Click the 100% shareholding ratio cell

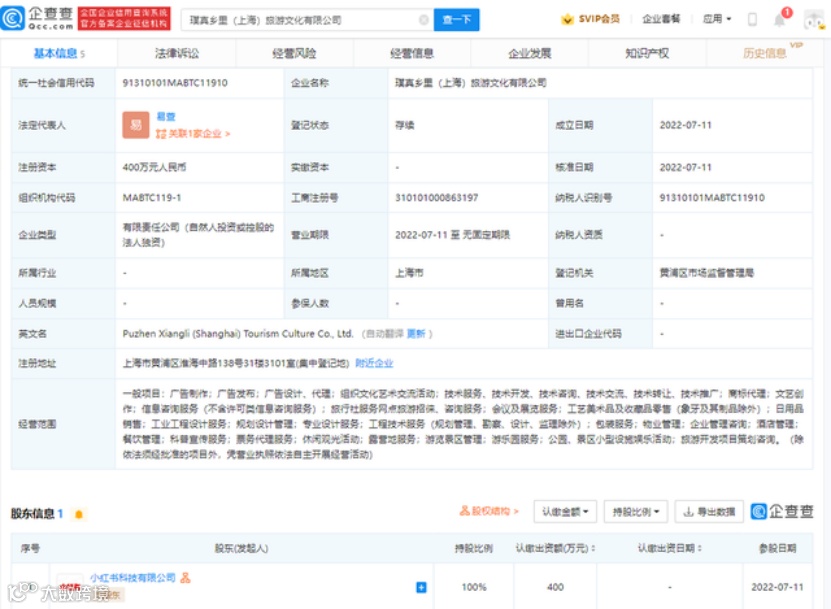(x=474, y=587)
